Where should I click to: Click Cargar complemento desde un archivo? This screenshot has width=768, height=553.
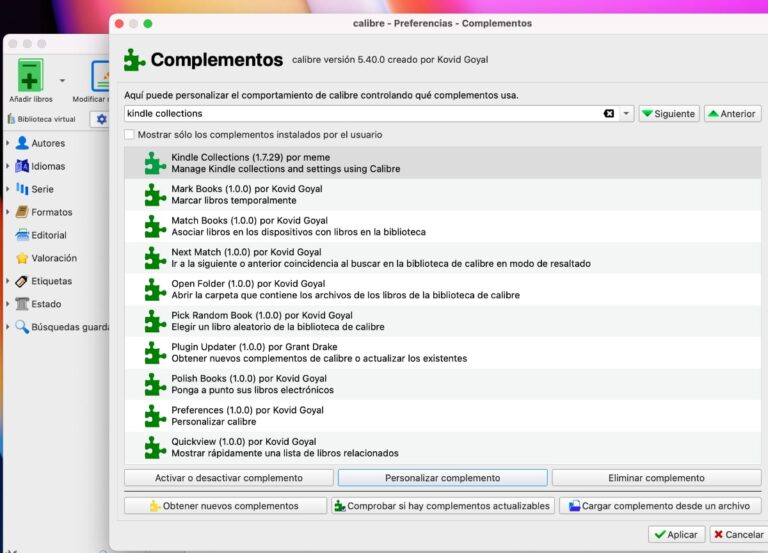pyautogui.click(x=660, y=506)
